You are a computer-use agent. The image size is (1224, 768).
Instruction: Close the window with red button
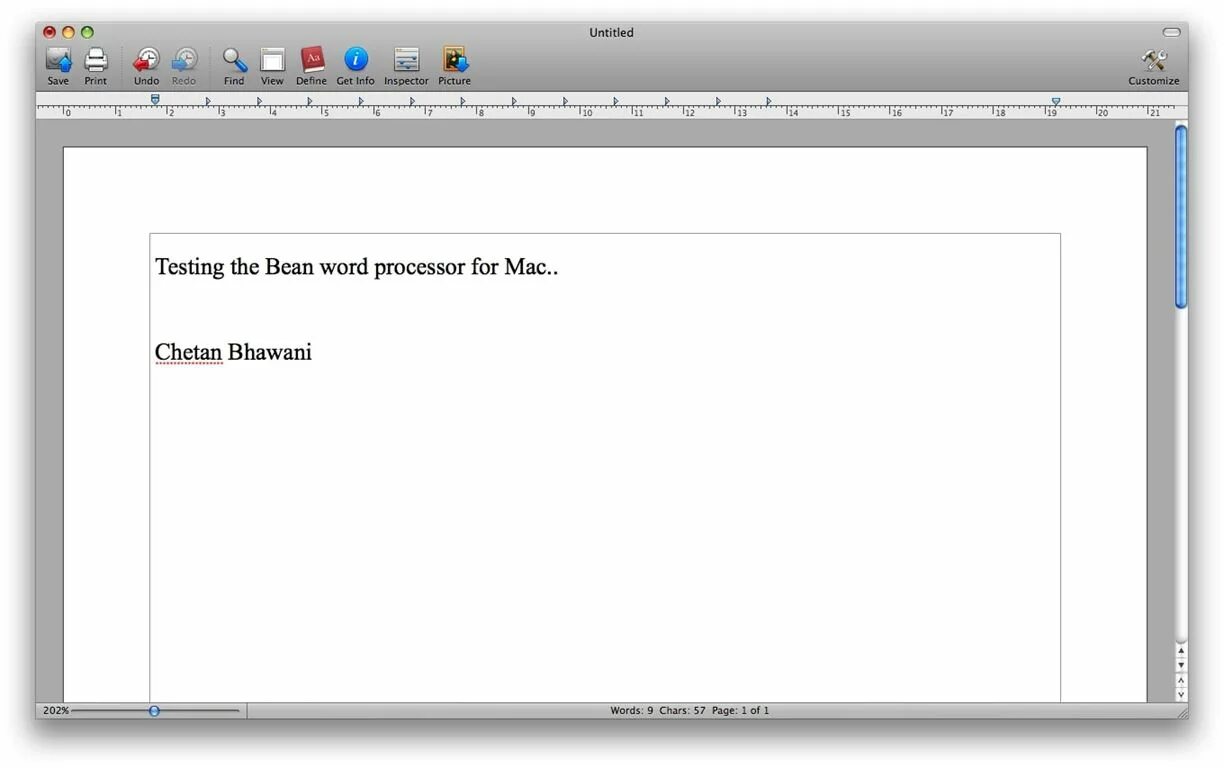click(49, 33)
